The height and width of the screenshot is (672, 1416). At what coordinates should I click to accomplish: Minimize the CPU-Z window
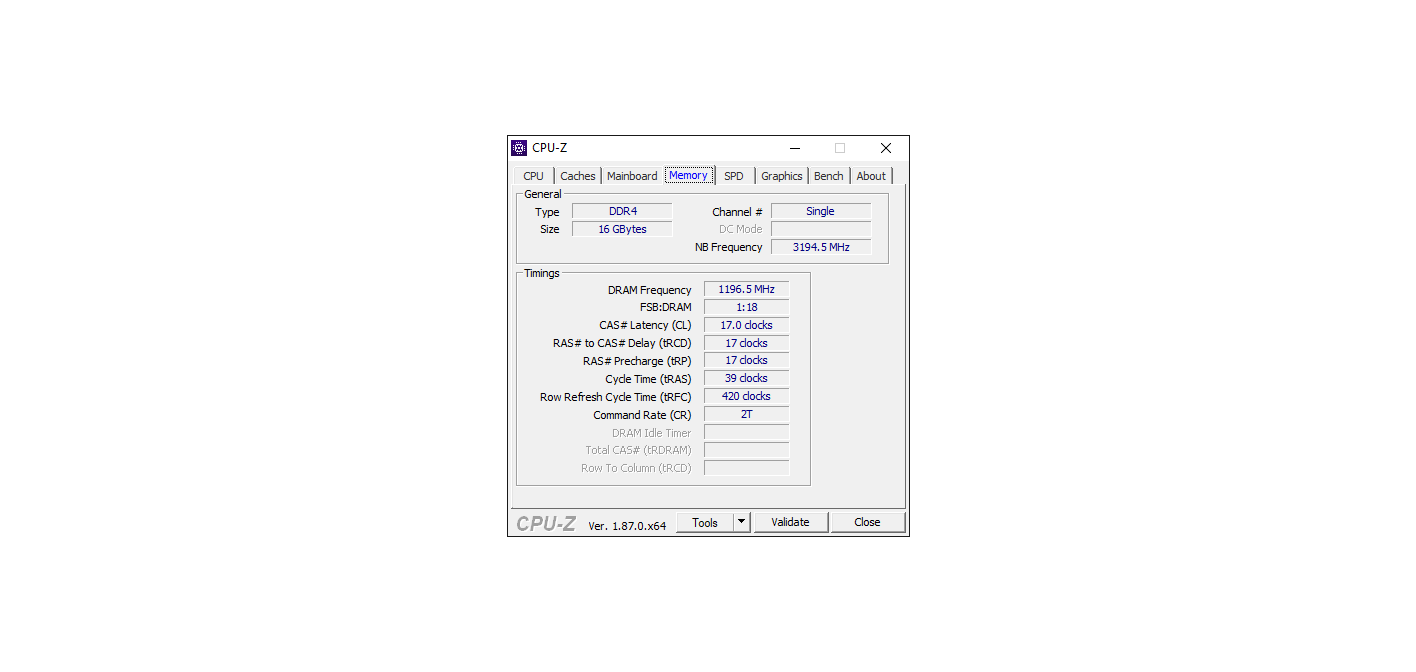(x=794, y=148)
